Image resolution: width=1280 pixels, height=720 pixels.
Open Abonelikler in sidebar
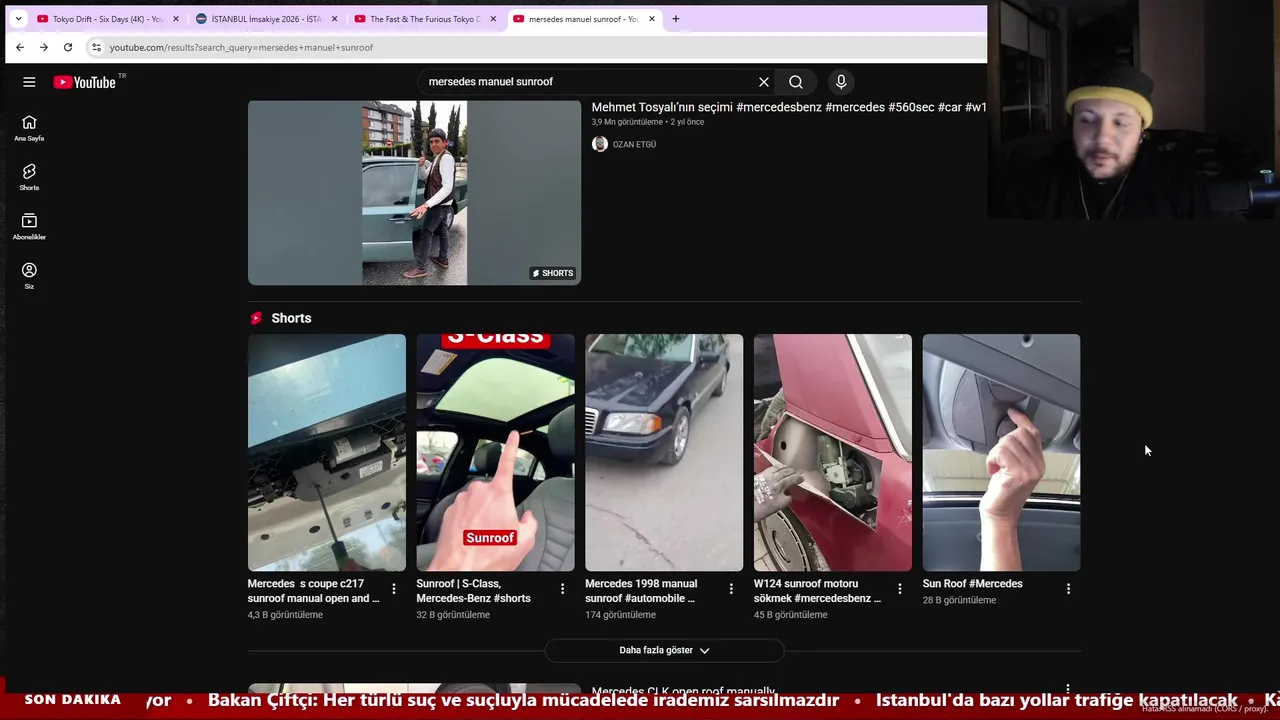[29, 227]
